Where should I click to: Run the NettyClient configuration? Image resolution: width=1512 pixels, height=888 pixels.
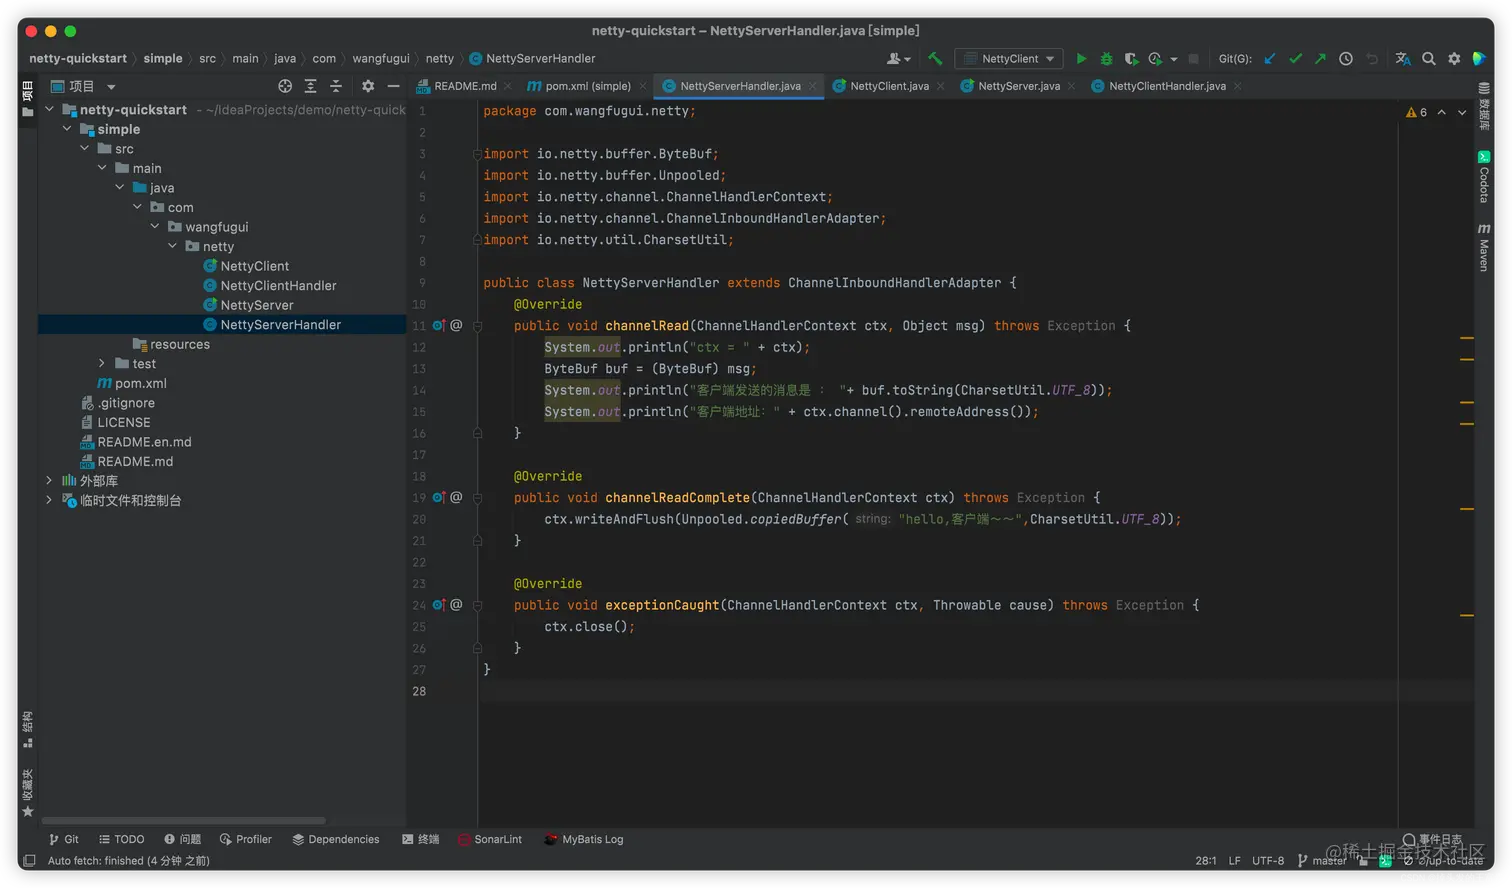pos(1081,59)
